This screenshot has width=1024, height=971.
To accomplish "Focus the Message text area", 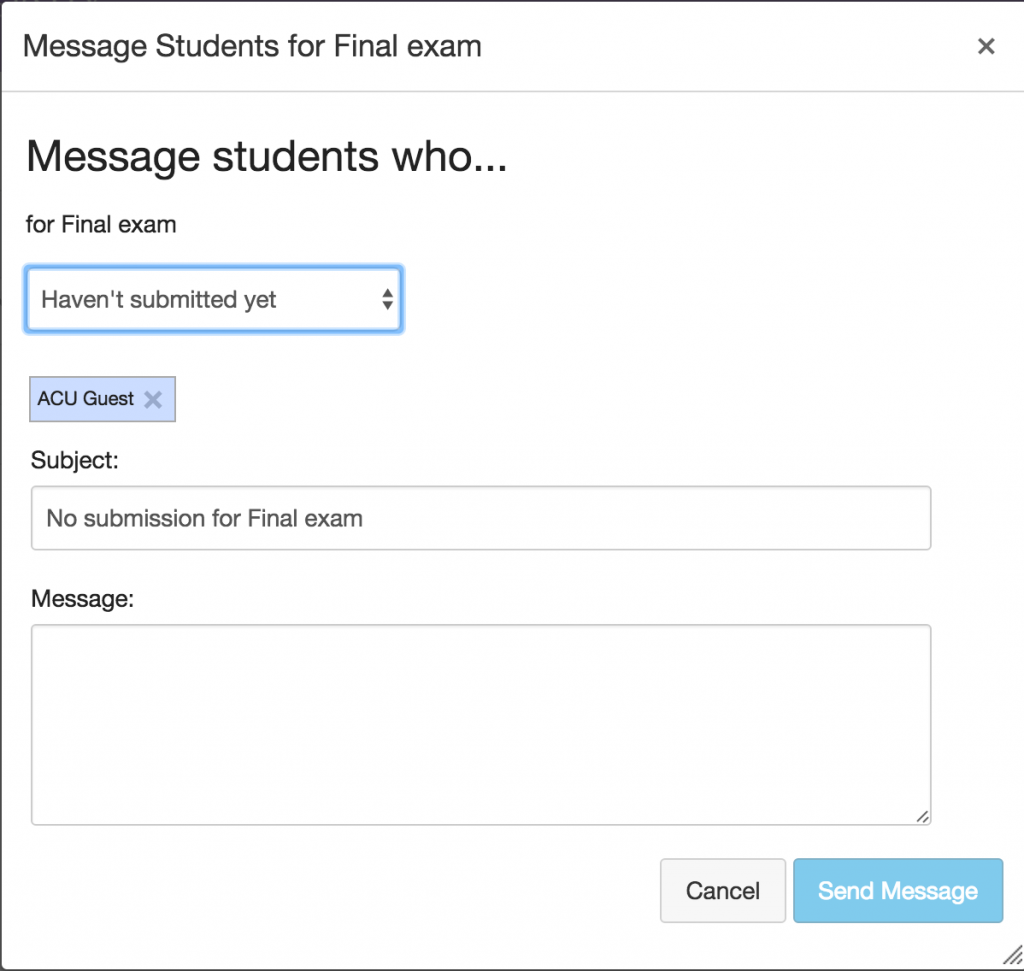I will click(x=481, y=724).
